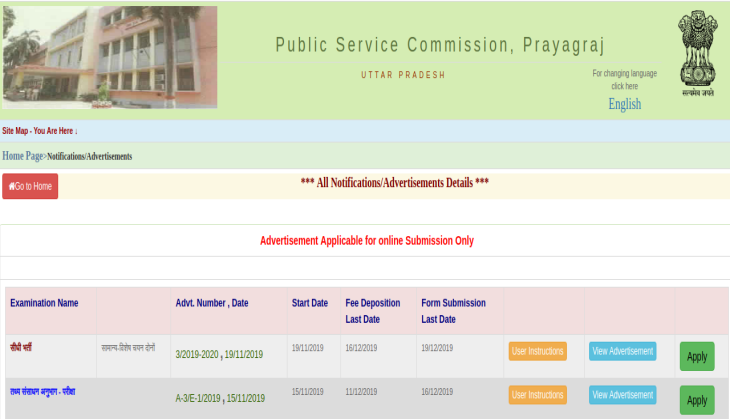This screenshot has width=730, height=419.
Task: Click the Site Map - You Are Here text
Action: coord(40,131)
